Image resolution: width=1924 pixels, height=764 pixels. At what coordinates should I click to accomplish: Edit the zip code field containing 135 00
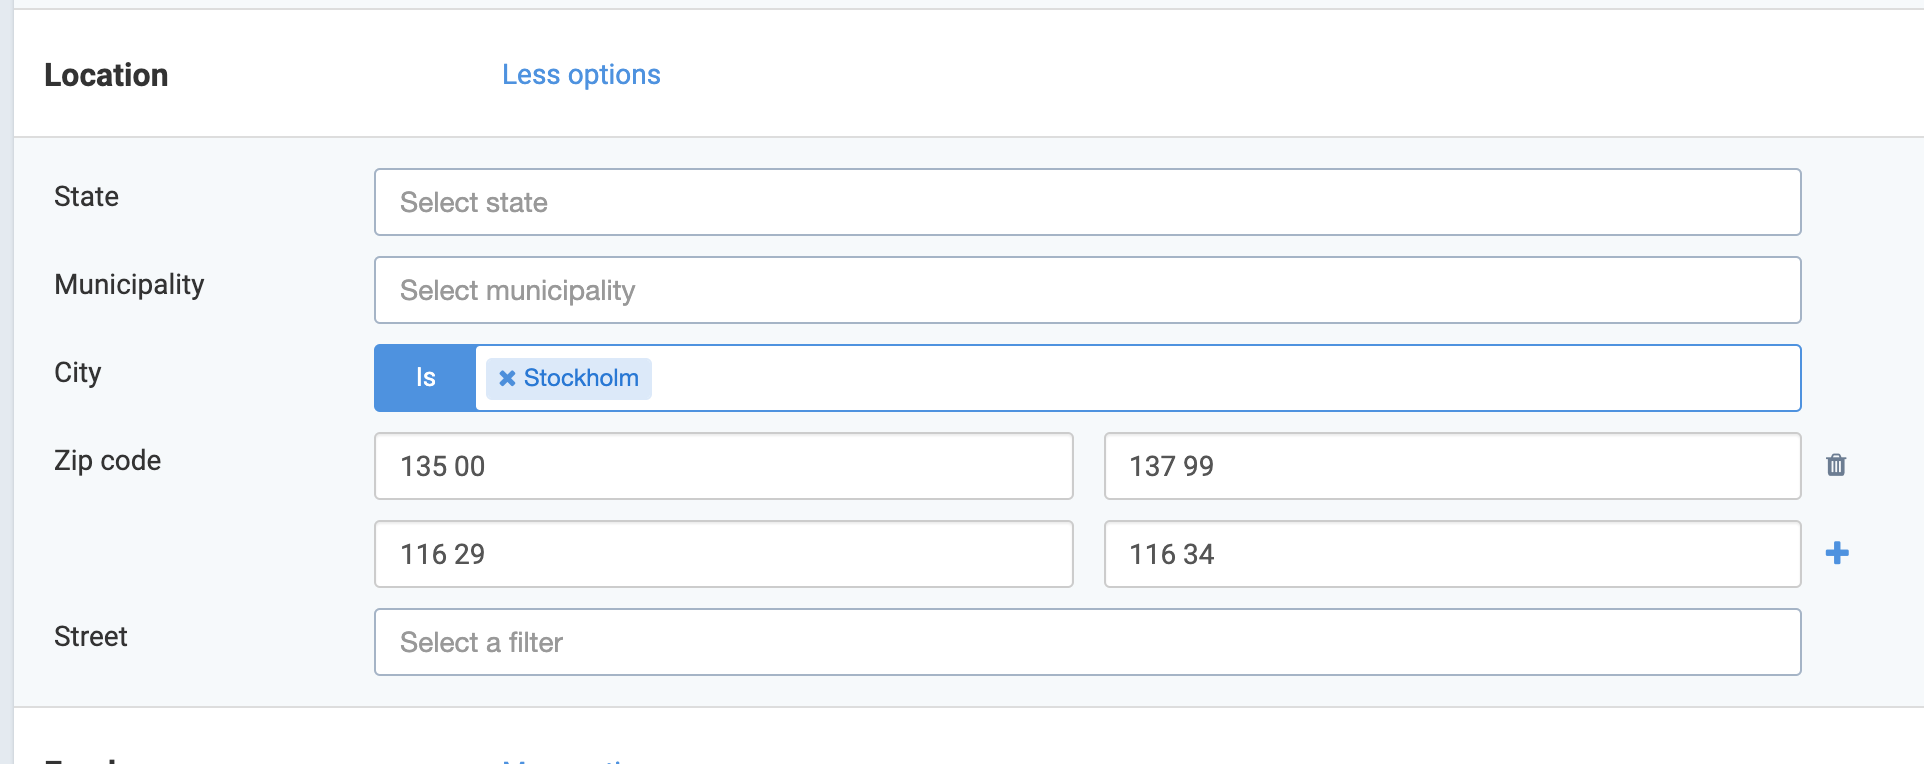click(x=723, y=466)
